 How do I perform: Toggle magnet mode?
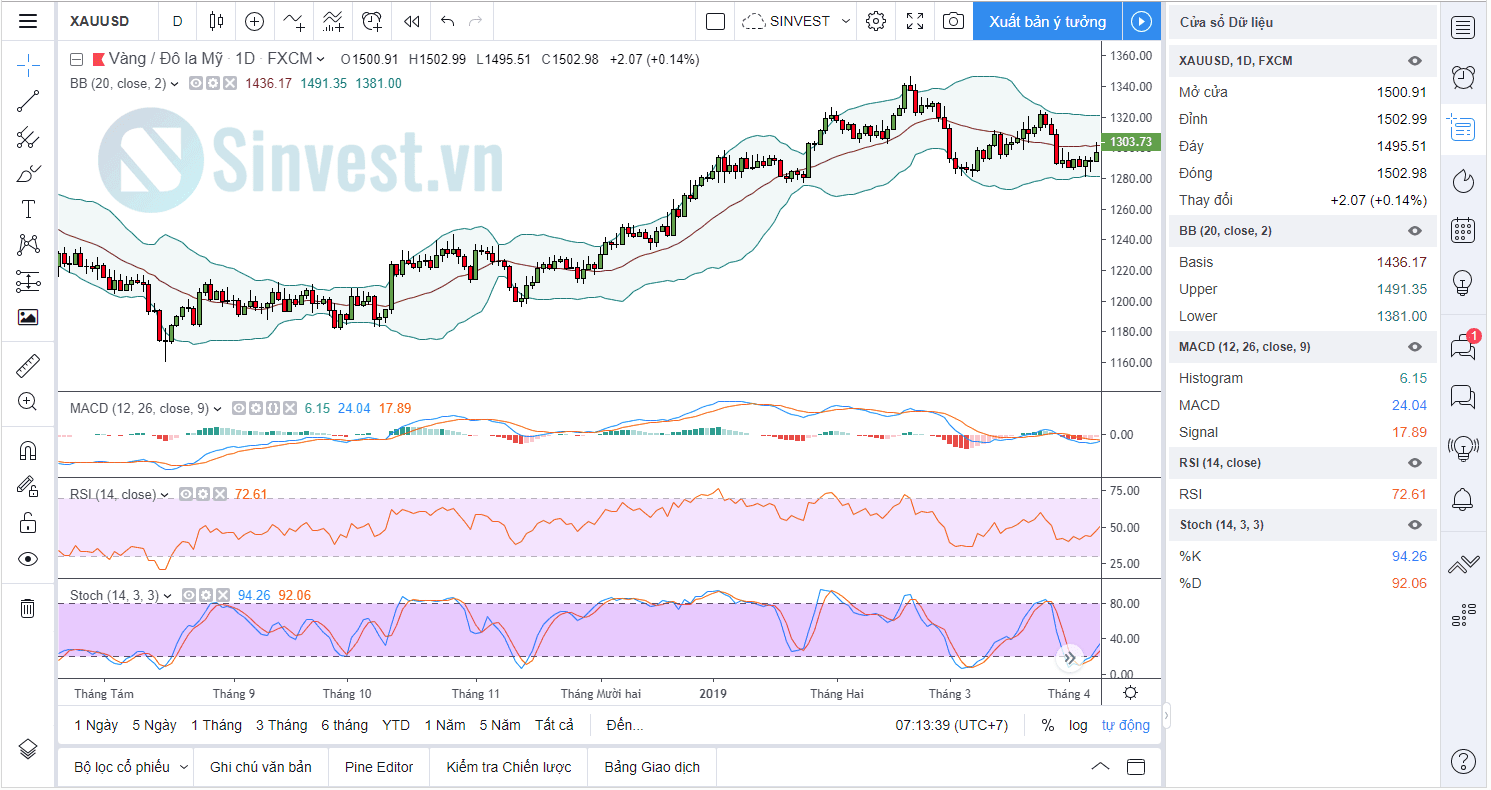[x=28, y=450]
